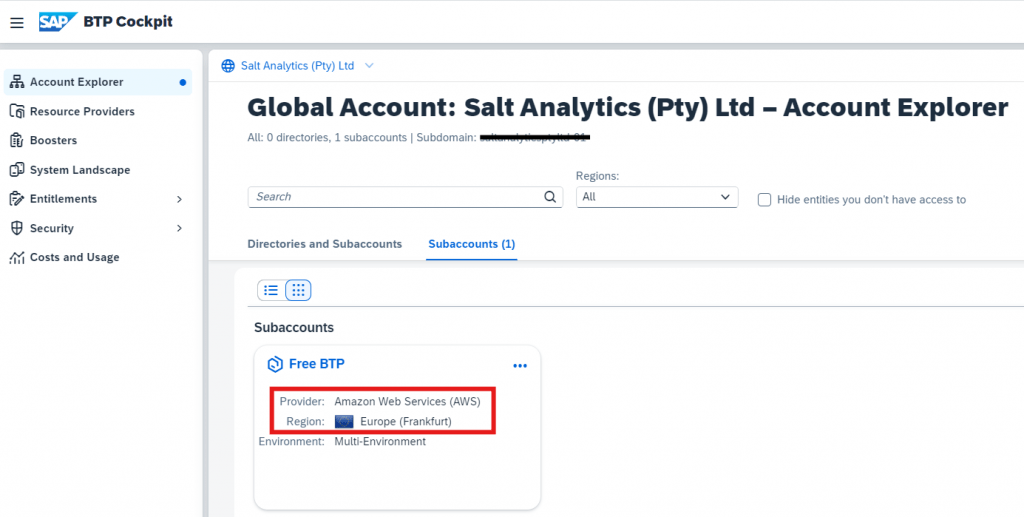
Task: Click the Salt Analytics (Pty) Ltd breadcrumb link
Action: (x=297, y=66)
